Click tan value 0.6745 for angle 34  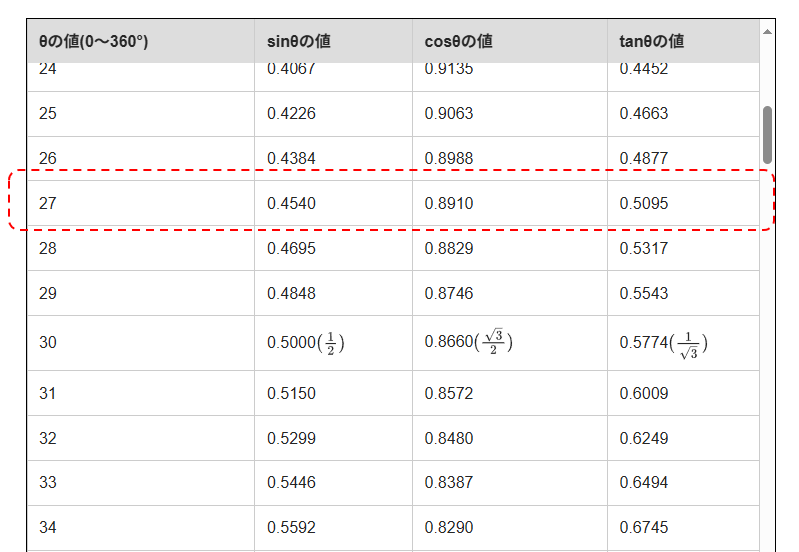point(644,527)
